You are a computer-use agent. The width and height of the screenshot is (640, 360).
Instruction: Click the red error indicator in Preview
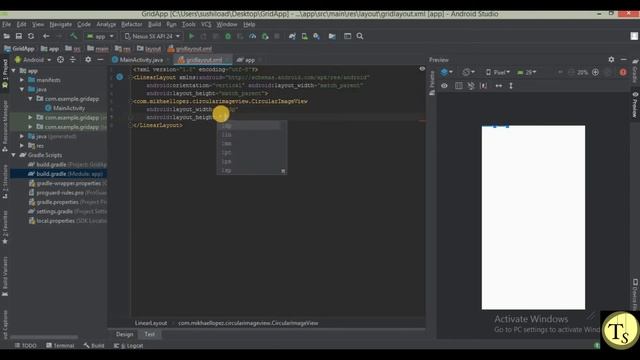[623, 72]
